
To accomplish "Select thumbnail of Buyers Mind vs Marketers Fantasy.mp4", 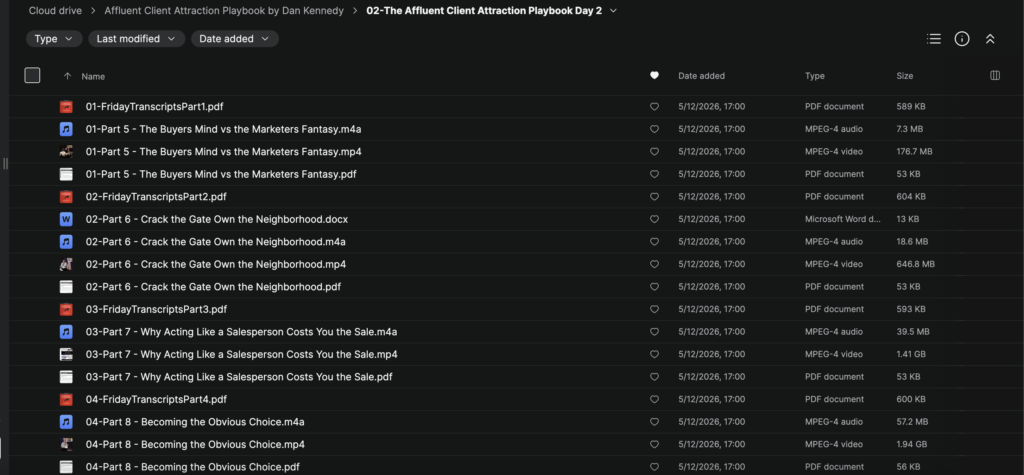I will 66,152.
